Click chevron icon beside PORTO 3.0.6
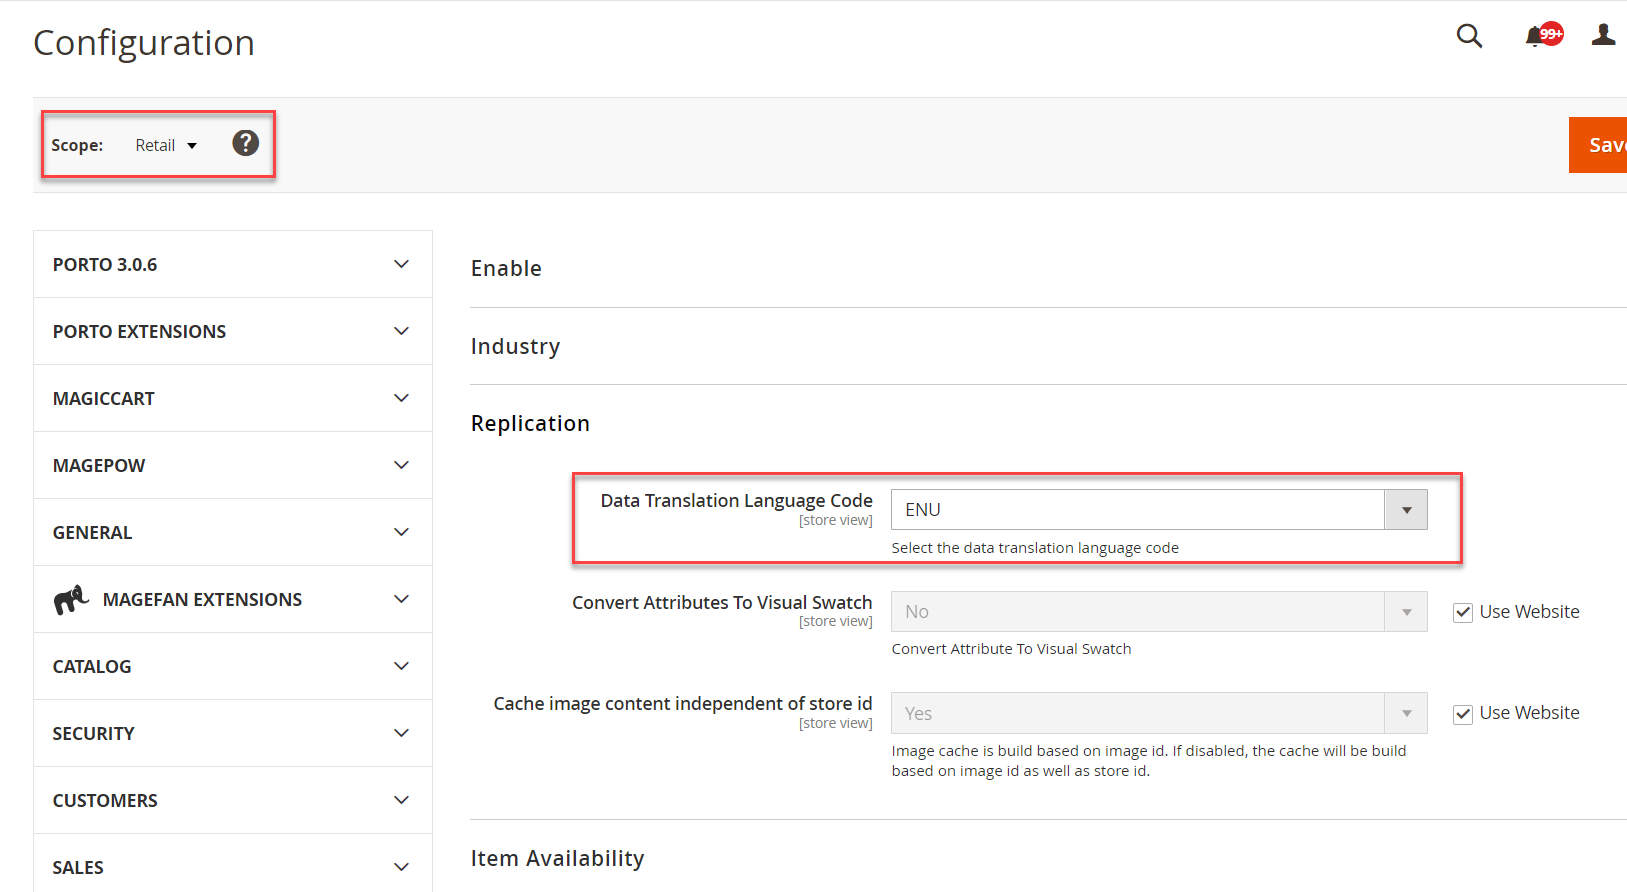1627x892 pixels. coord(401,265)
